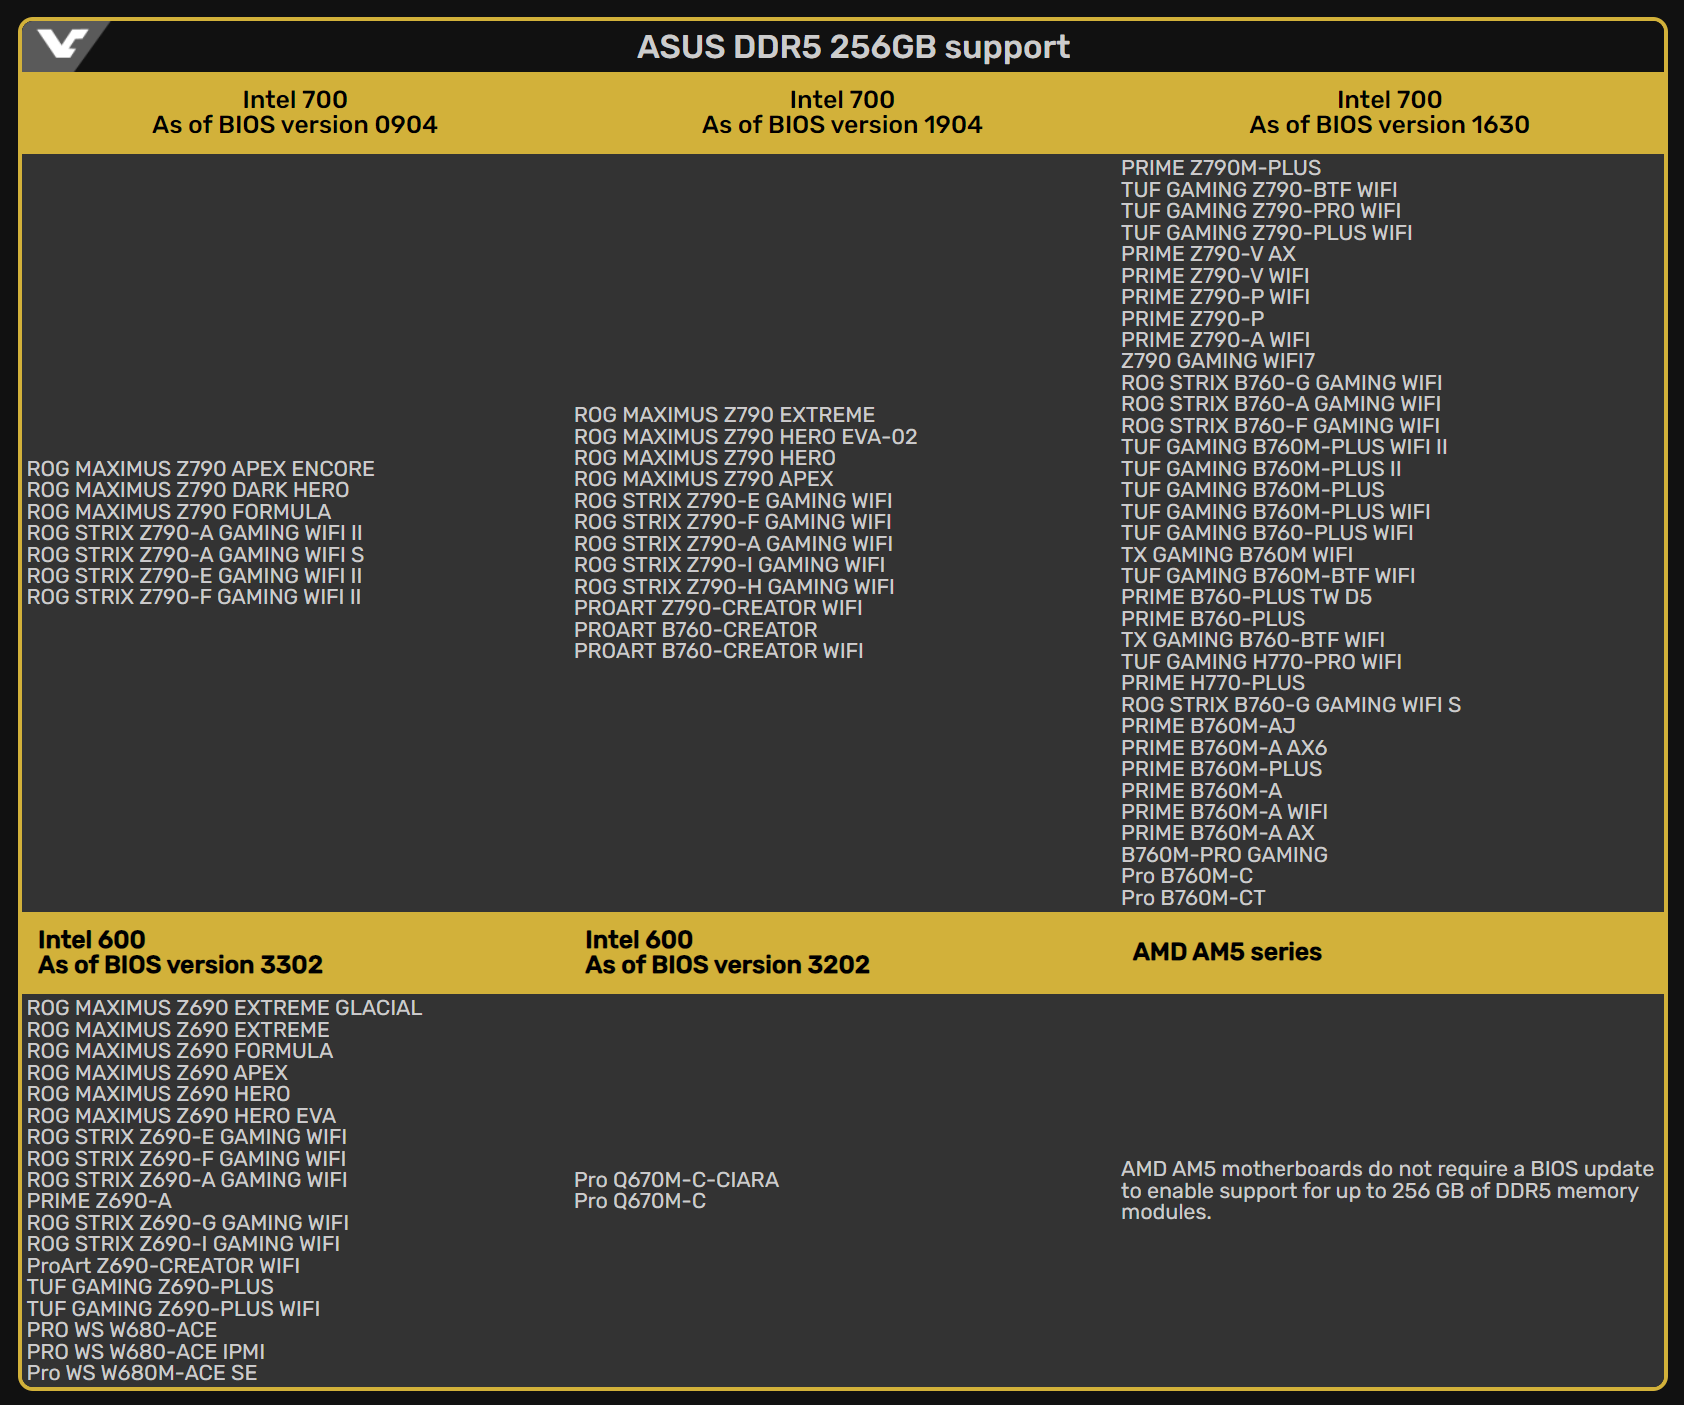Click the Intel 700 BIOS version 1904 header
The width and height of the screenshot is (1684, 1405).
(x=842, y=112)
